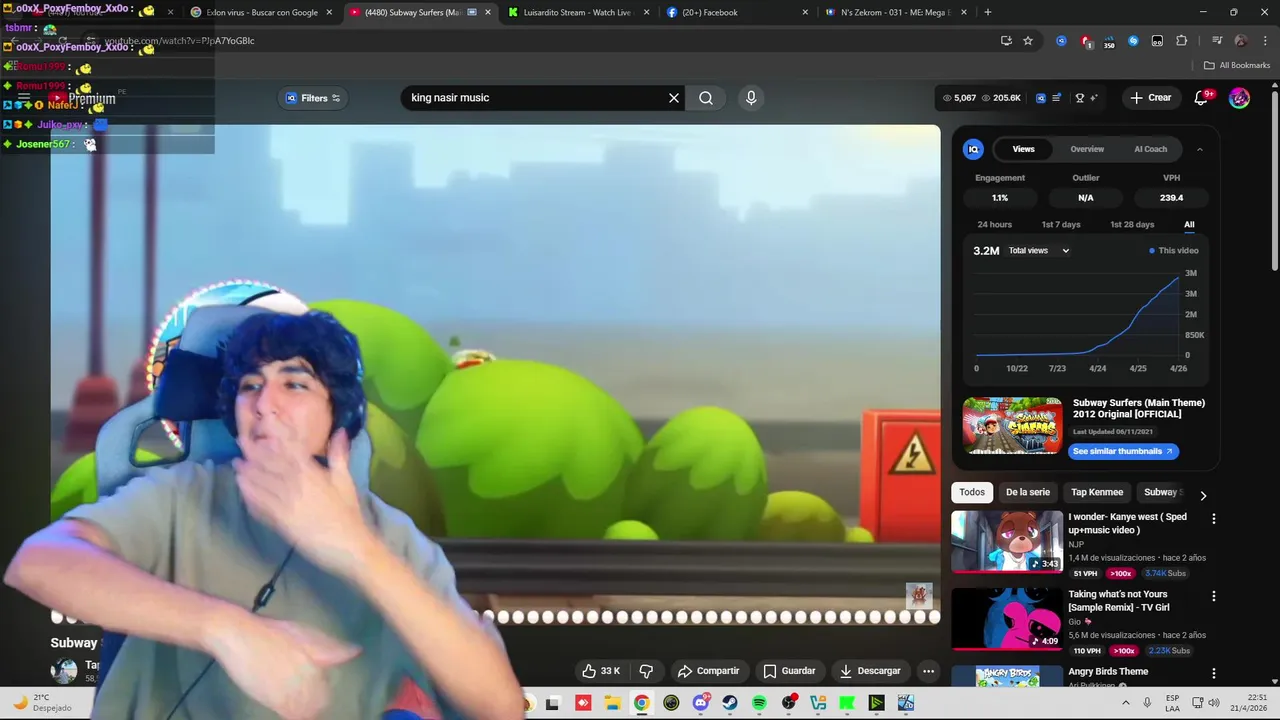Viewport: 1280px width, 720px height.
Task: Click the magnifier search button
Action: [x=706, y=98]
